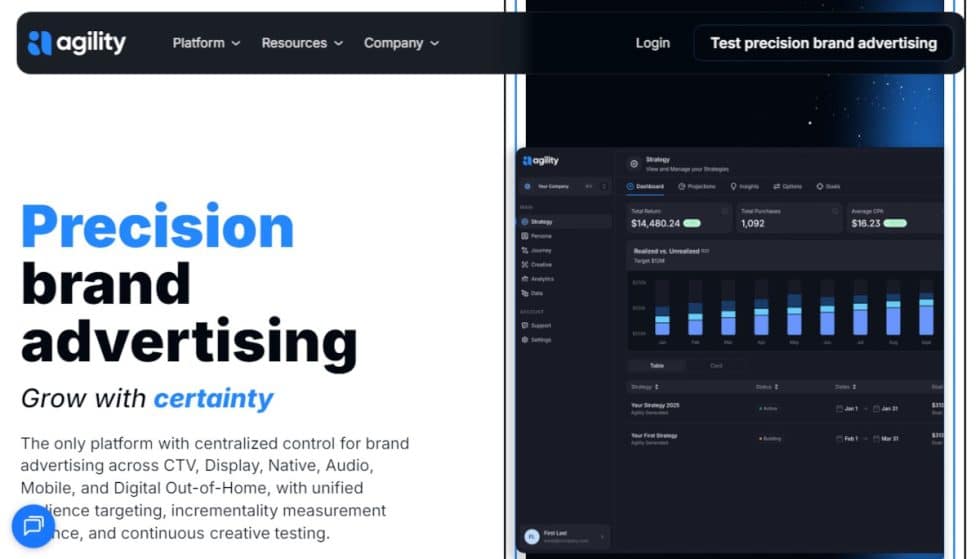This screenshot has height=559, width=980.
Task: Switch to the Insights tab
Action: coord(744,186)
